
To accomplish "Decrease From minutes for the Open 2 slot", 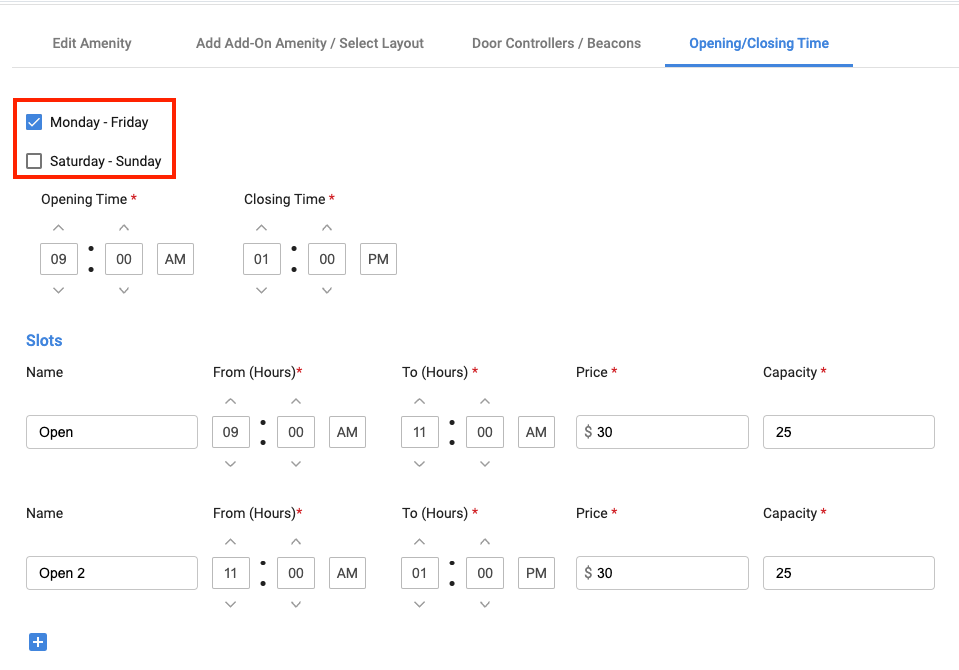I will (x=296, y=605).
